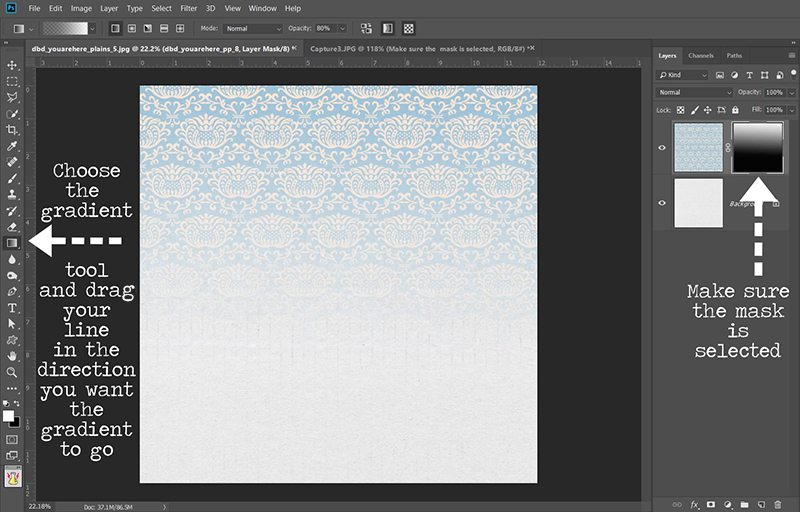Toggle visibility of the patterned top layer

pyautogui.click(x=662, y=147)
